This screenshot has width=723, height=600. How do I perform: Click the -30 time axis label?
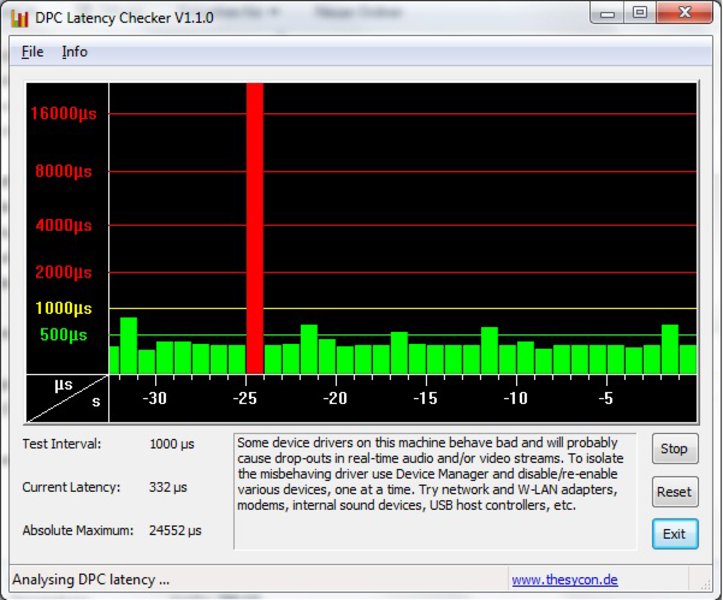[x=154, y=398]
